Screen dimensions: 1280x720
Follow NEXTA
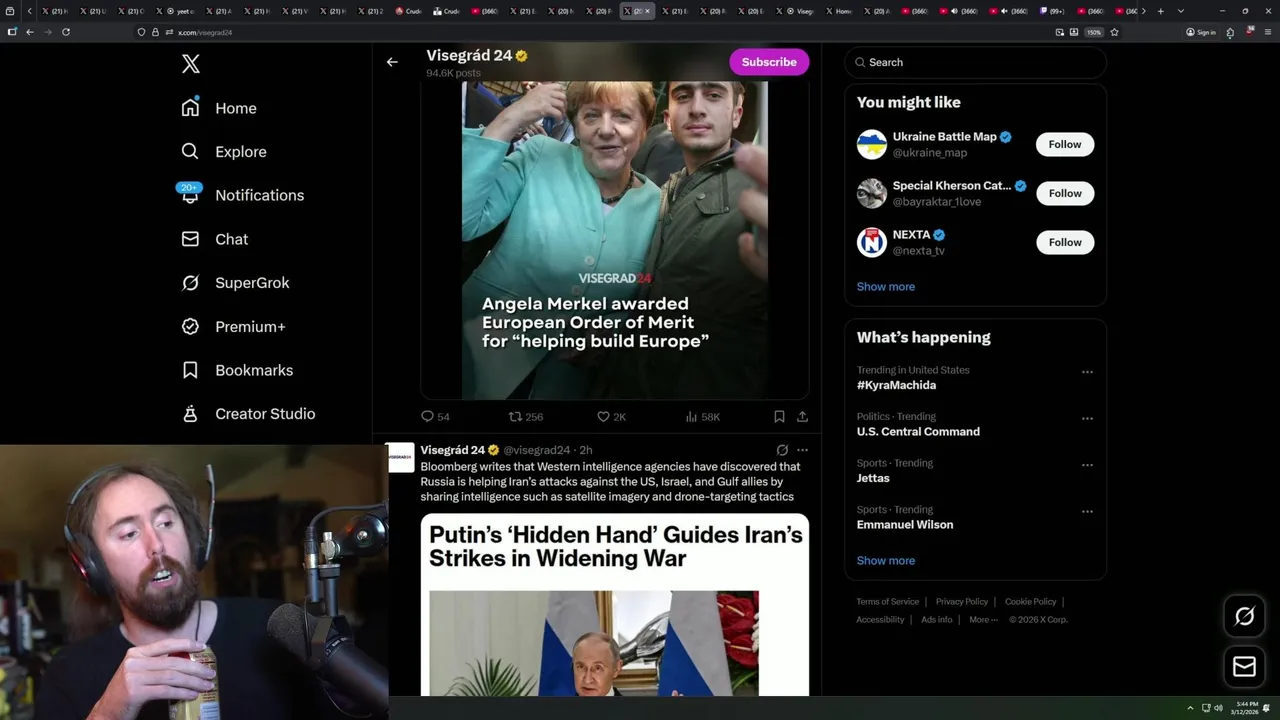pyautogui.click(x=1065, y=242)
